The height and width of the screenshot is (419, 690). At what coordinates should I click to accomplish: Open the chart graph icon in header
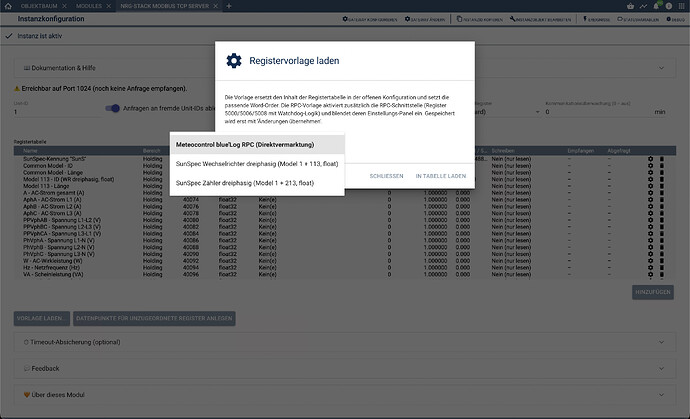pyautogui.click(x=643, y=6)
